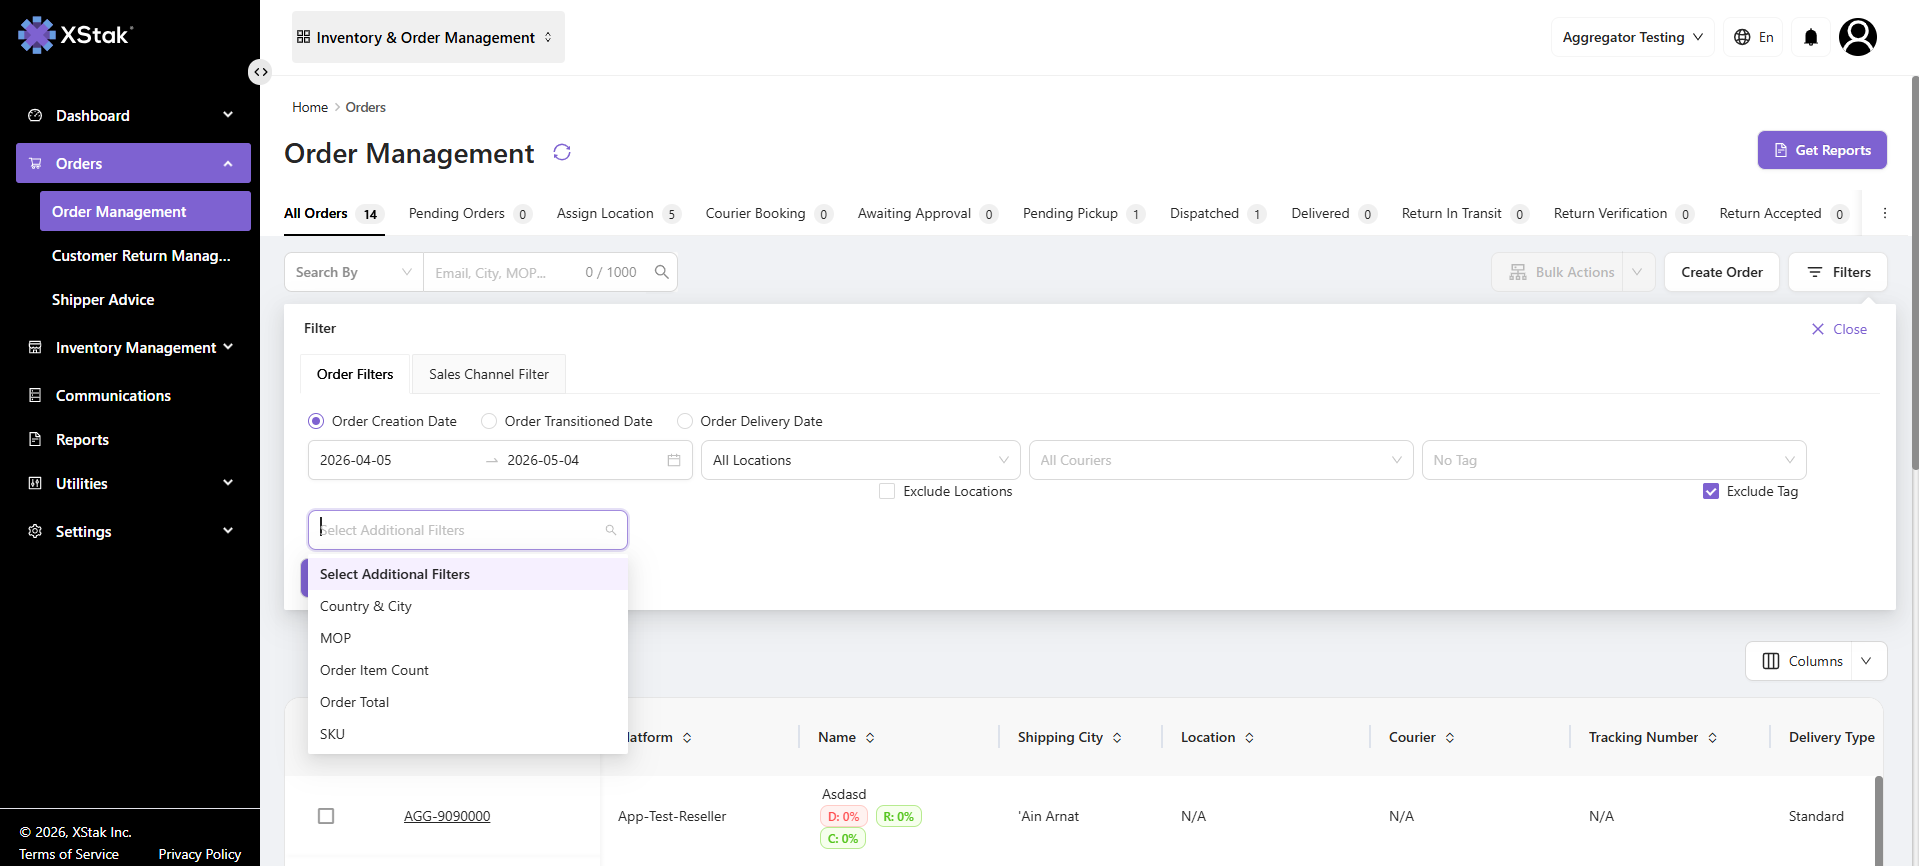The height and width of the screenshot is (866, 1919).
Task: Click the search magnifier icon in the search box
Action: (661, 272)
